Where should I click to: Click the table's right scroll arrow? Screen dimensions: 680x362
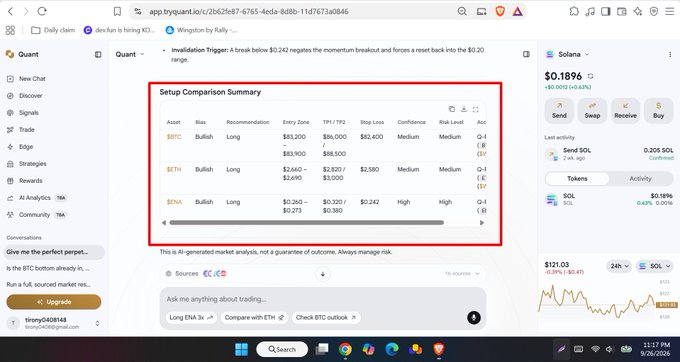481,222
